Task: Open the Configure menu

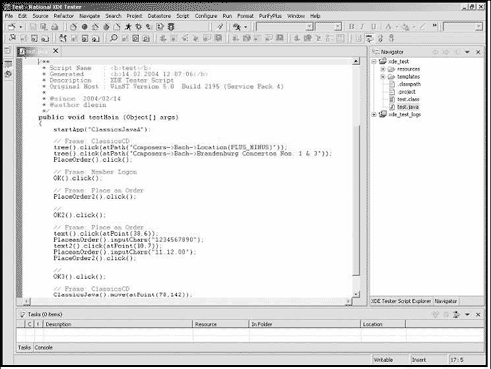Action: pos(206,16)
